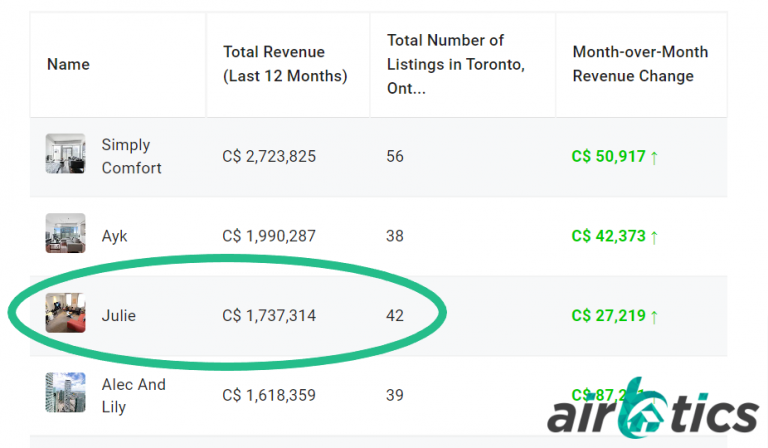Click revenue value C$ 1,990,287
This screenshot has width=768, height=448.
[x=269, y=236]
